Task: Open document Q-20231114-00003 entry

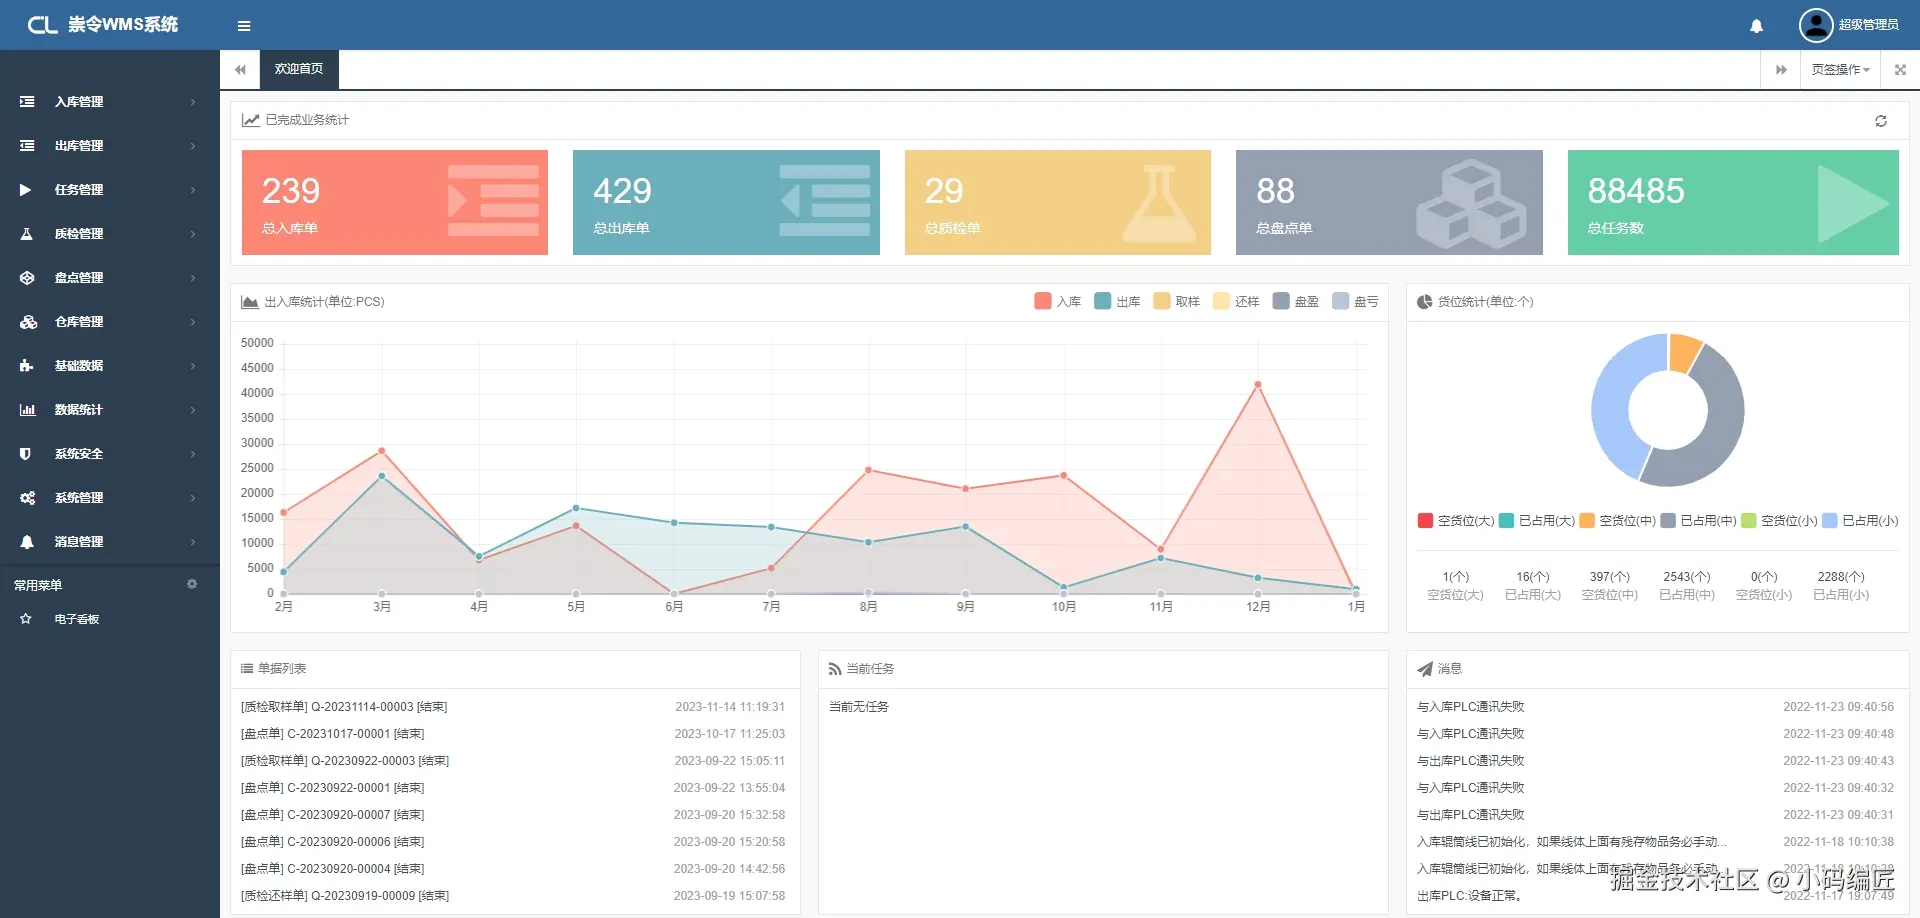Action: click(x=344, y=707)
